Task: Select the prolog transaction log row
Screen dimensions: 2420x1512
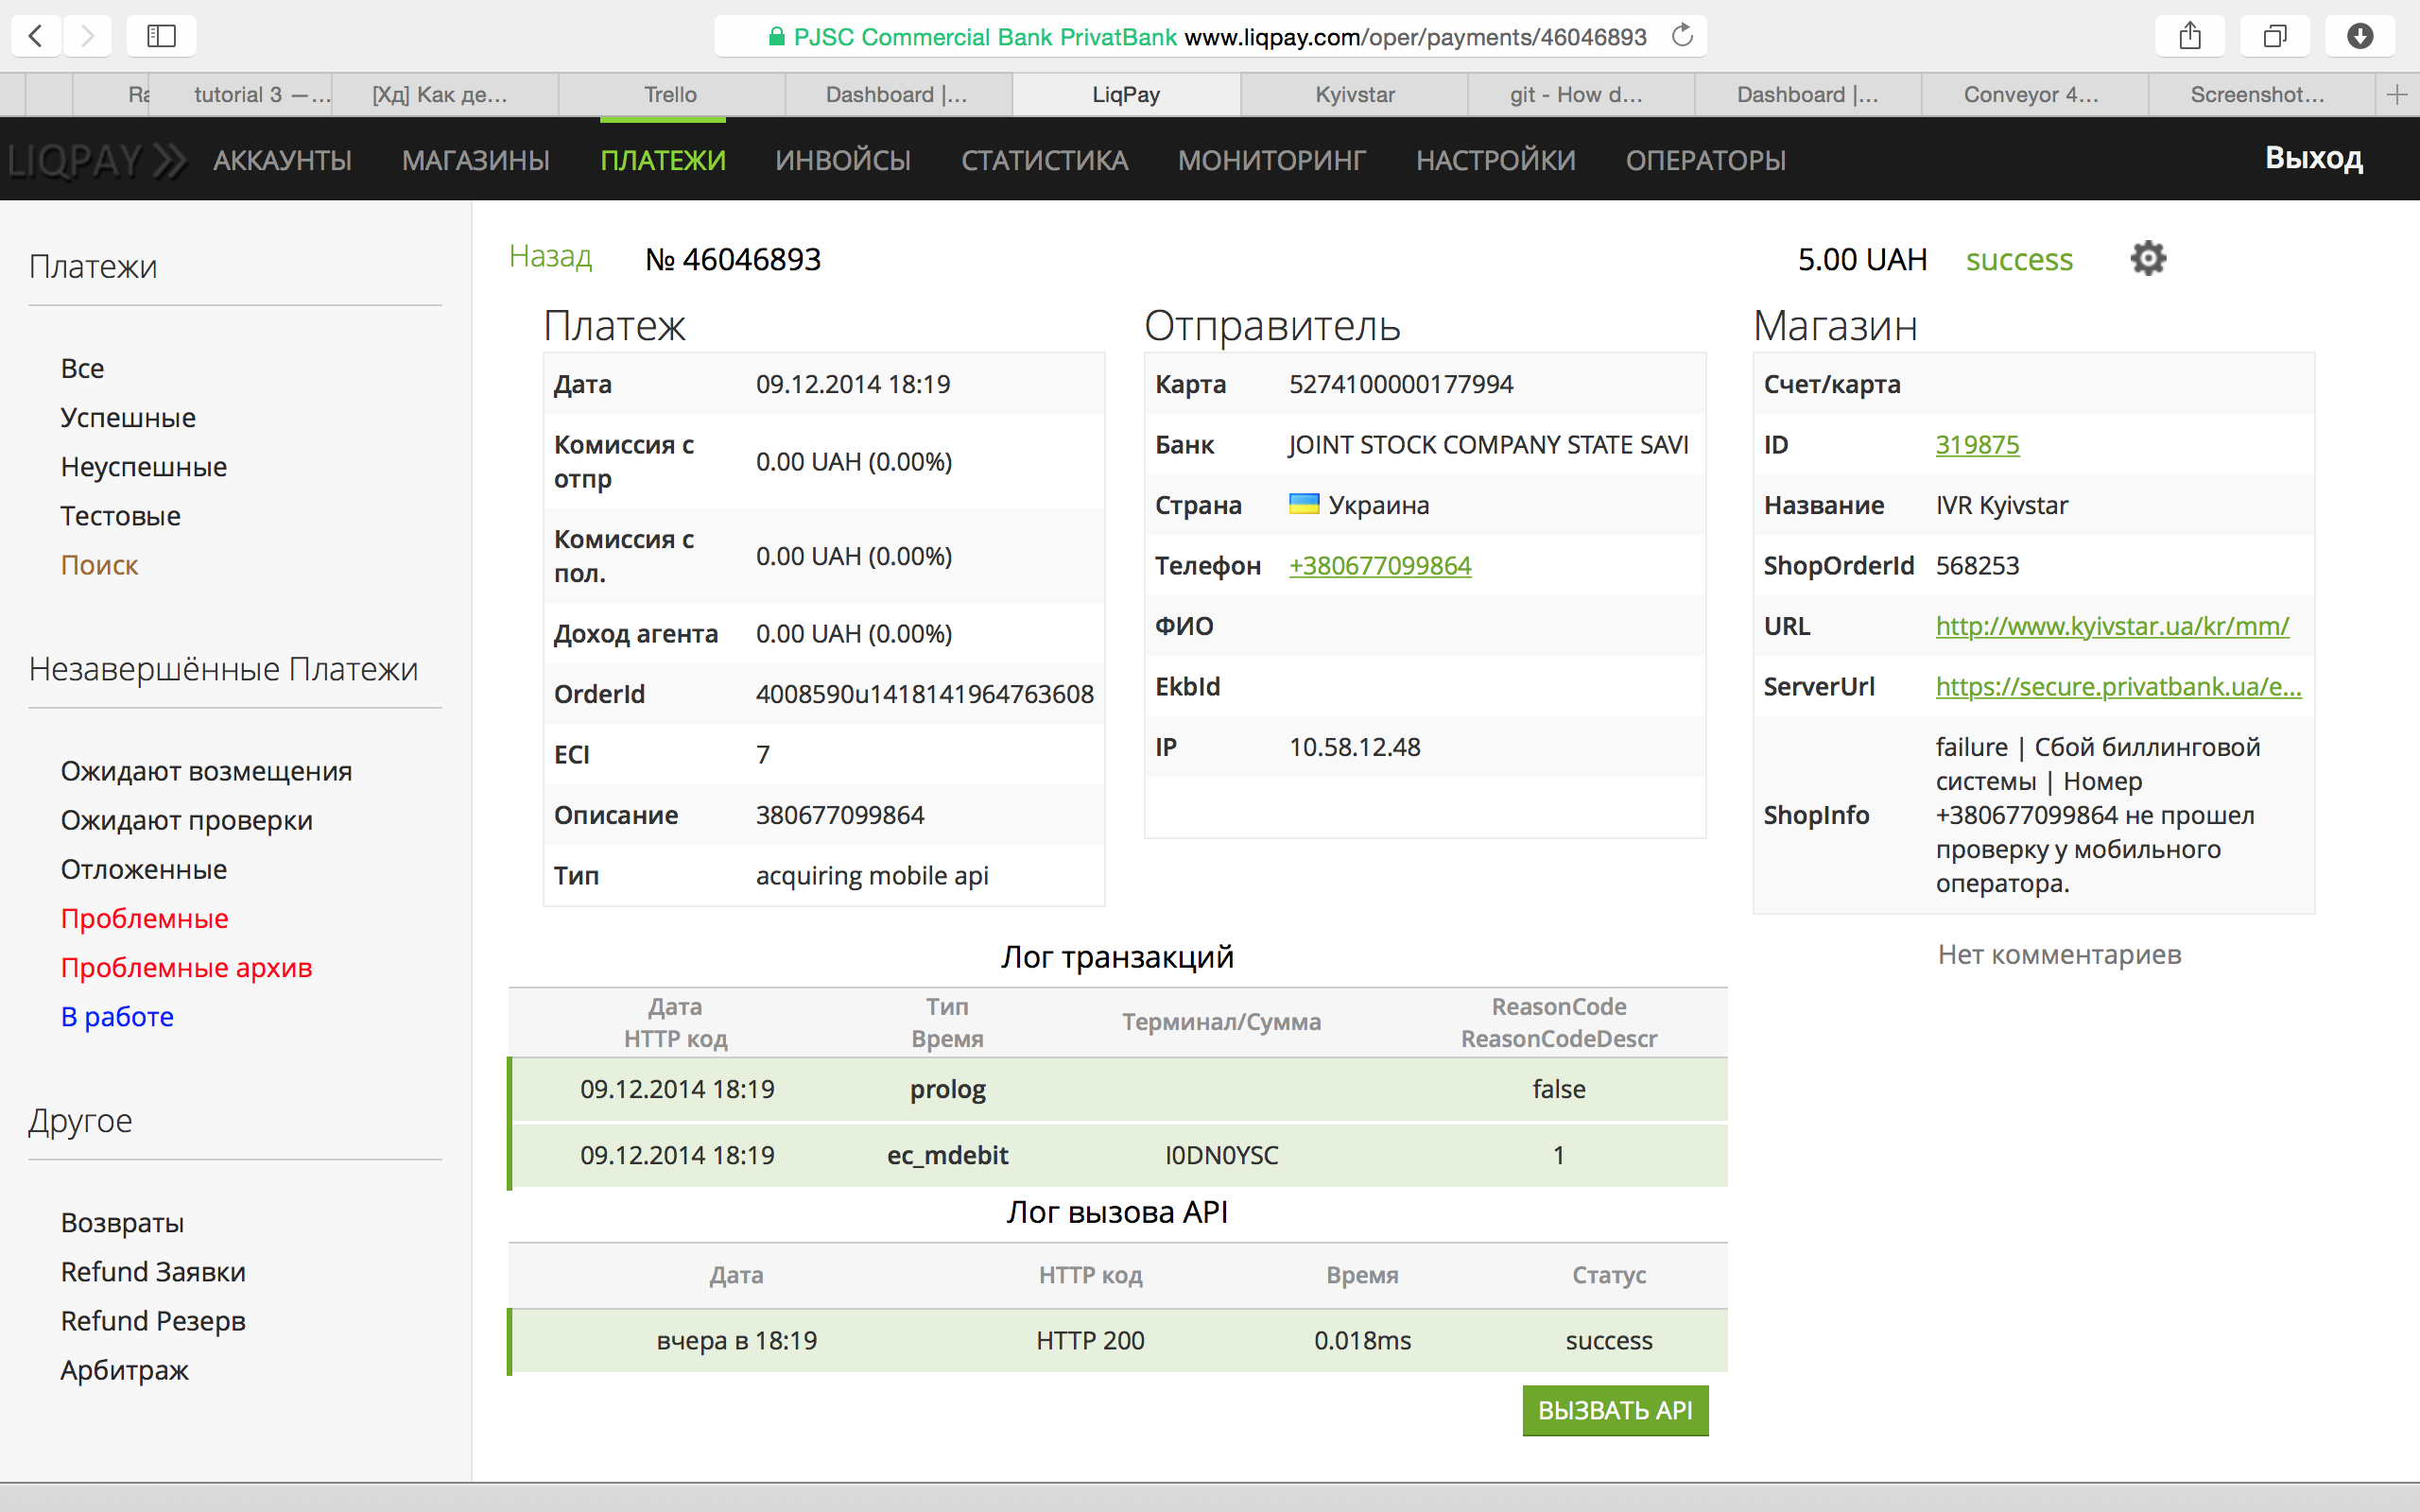Action: [1118, 1089]
